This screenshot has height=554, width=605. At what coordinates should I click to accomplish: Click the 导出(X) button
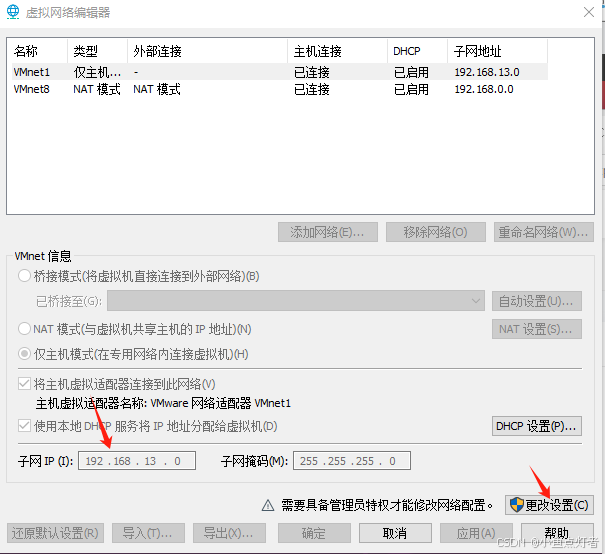229,533
